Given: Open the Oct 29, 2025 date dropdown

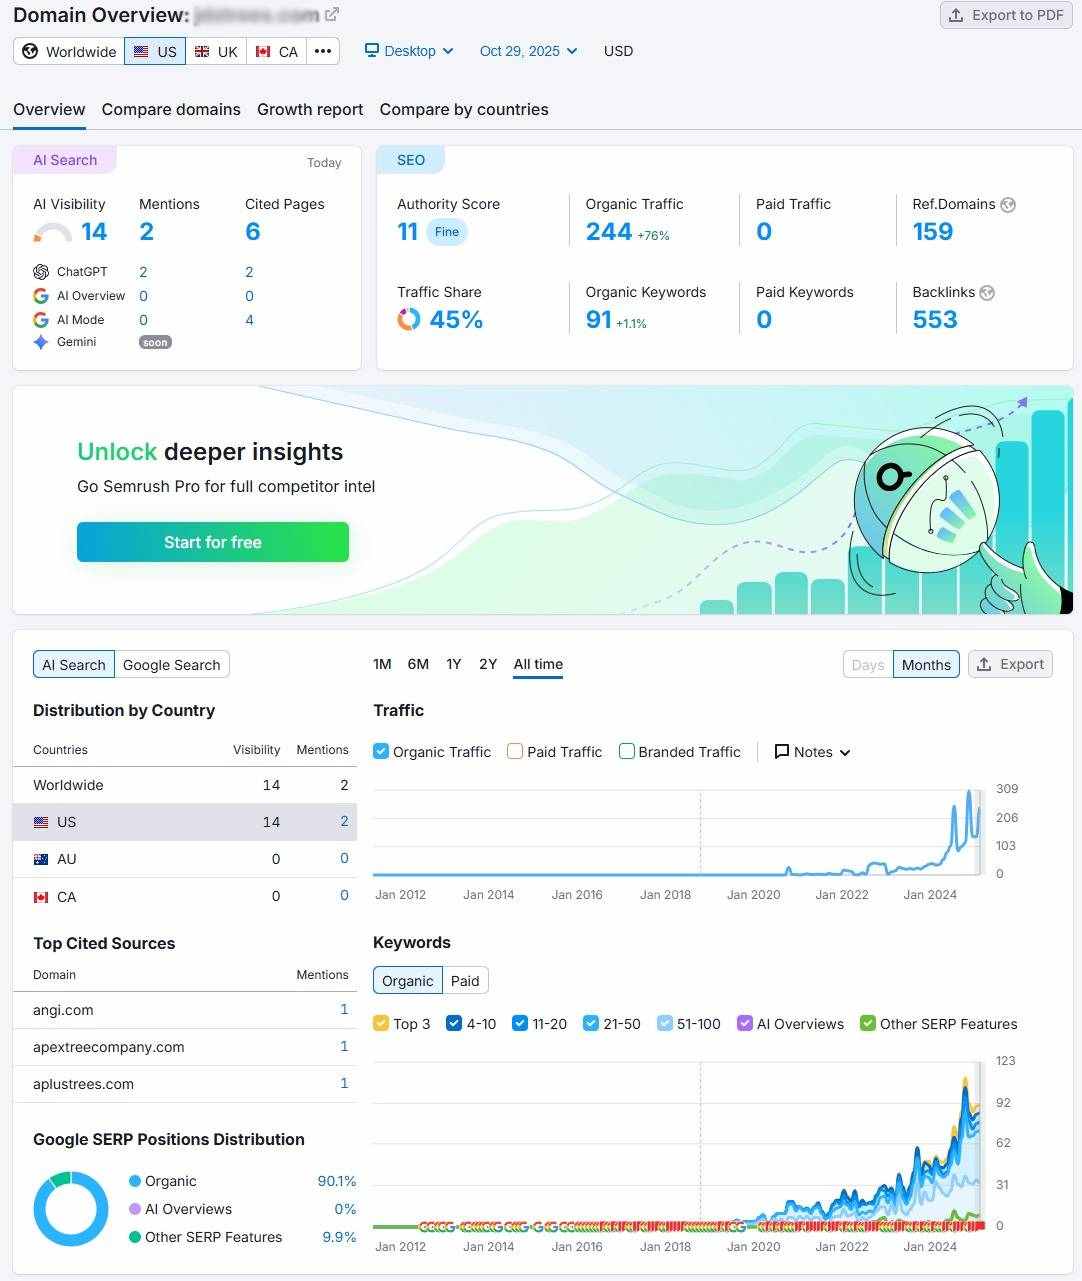Looking at the screenshot, I should (528, 51).
